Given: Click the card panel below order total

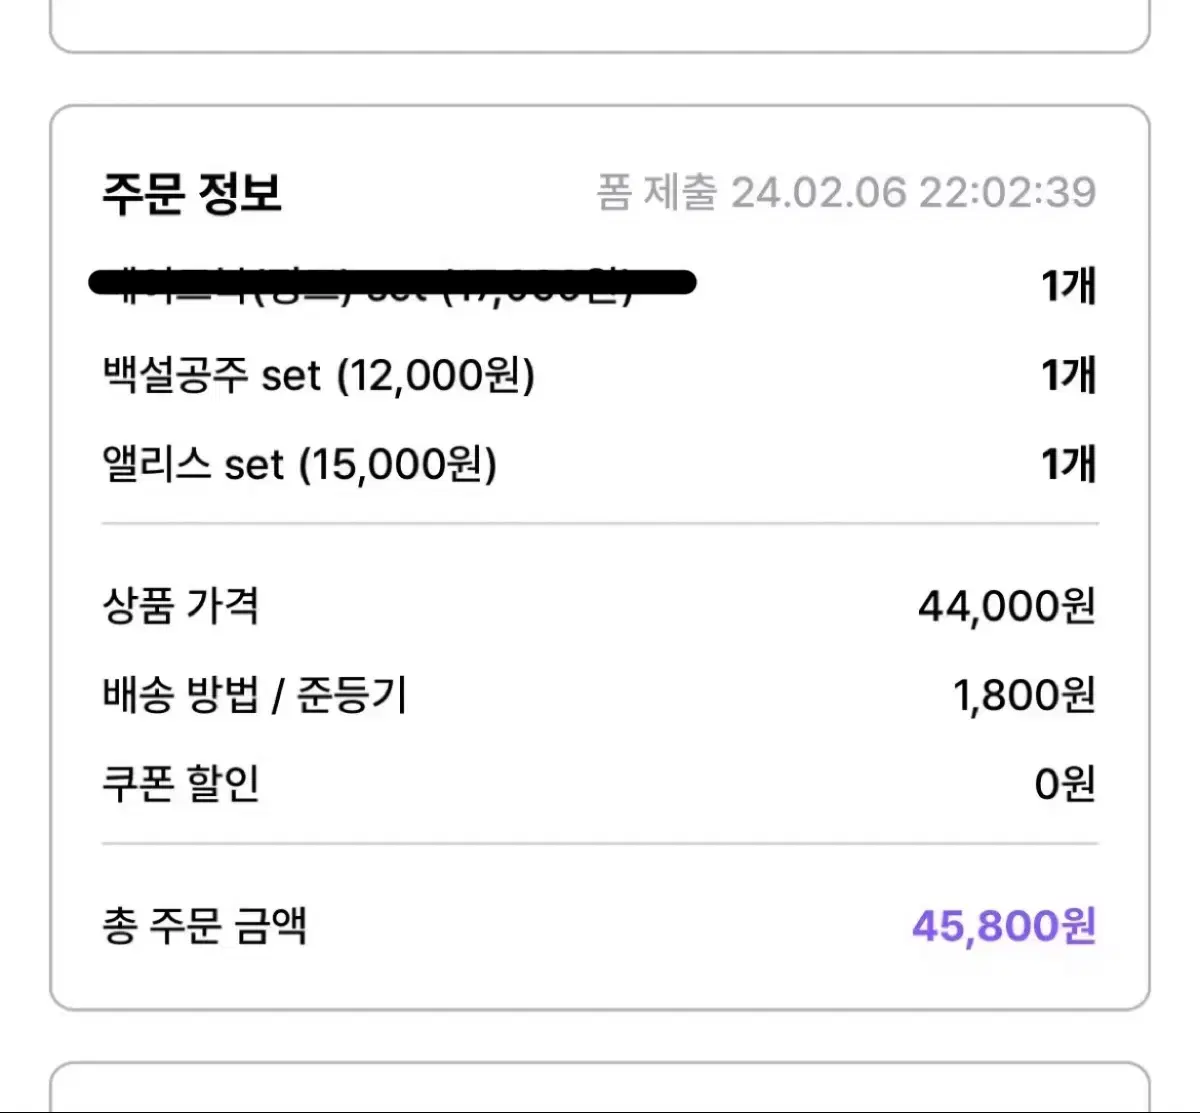Looking at the screenshot, I should click(x=600, y=1088).
